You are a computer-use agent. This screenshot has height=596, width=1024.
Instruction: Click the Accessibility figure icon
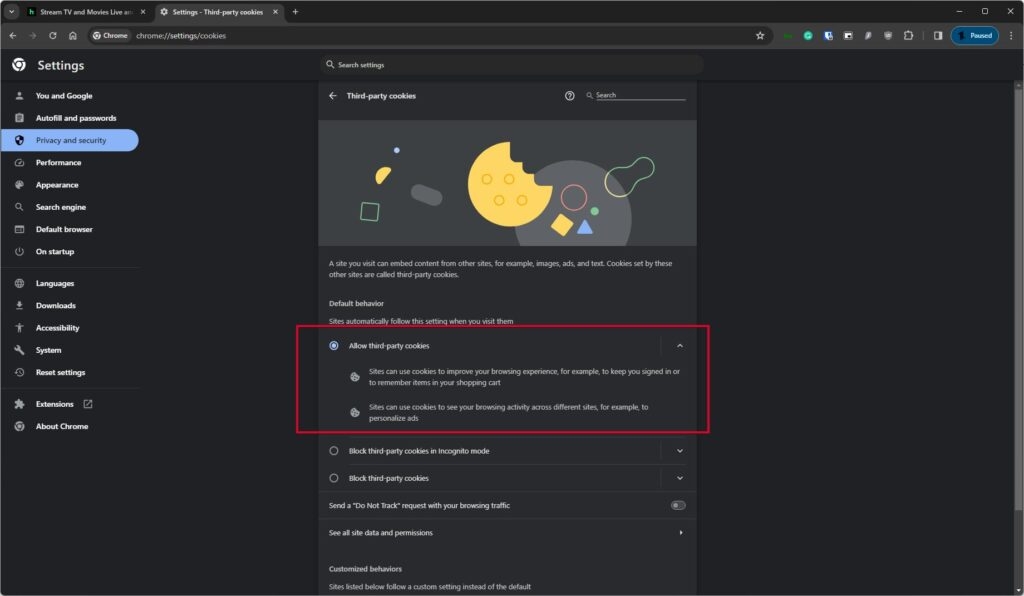19,328
